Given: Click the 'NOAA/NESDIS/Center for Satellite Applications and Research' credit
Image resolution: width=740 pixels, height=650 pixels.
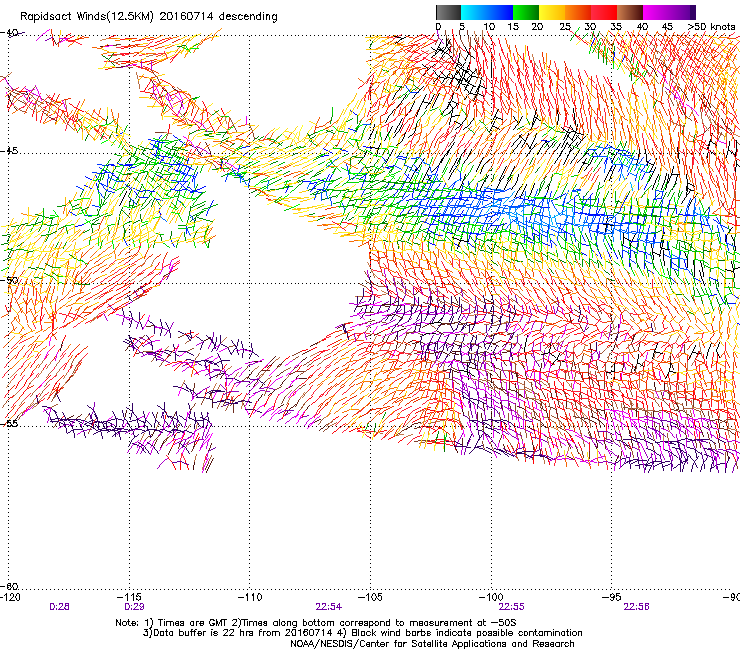Looking at the screenshot, I should 432,644.
